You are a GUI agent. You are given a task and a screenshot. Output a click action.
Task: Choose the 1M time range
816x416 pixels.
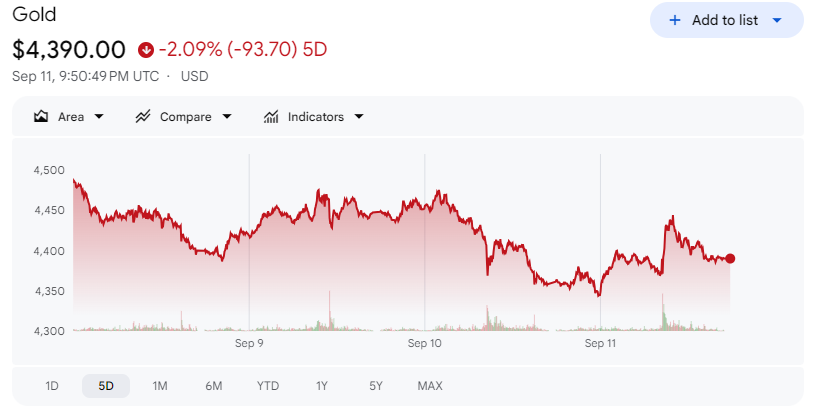160,386
